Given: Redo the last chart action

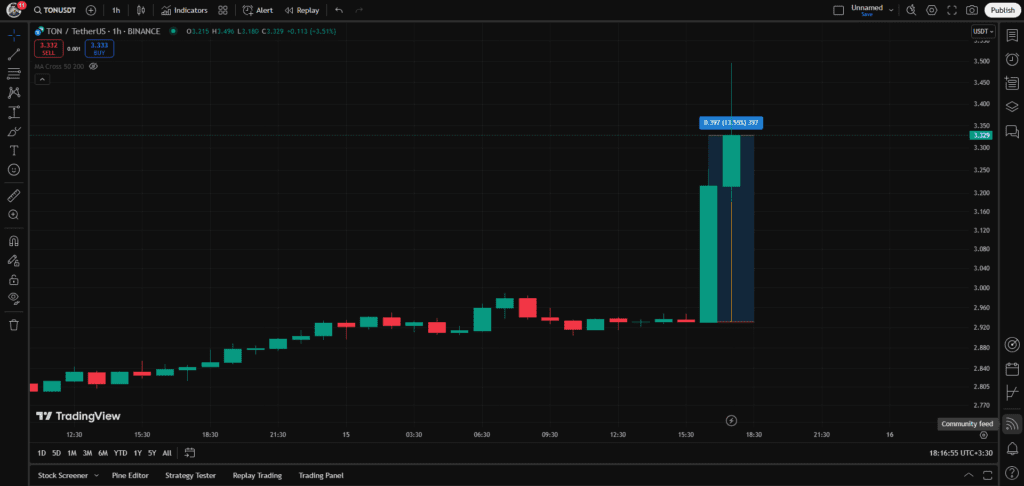Looking at the screenshot, I should coord(358,10).
